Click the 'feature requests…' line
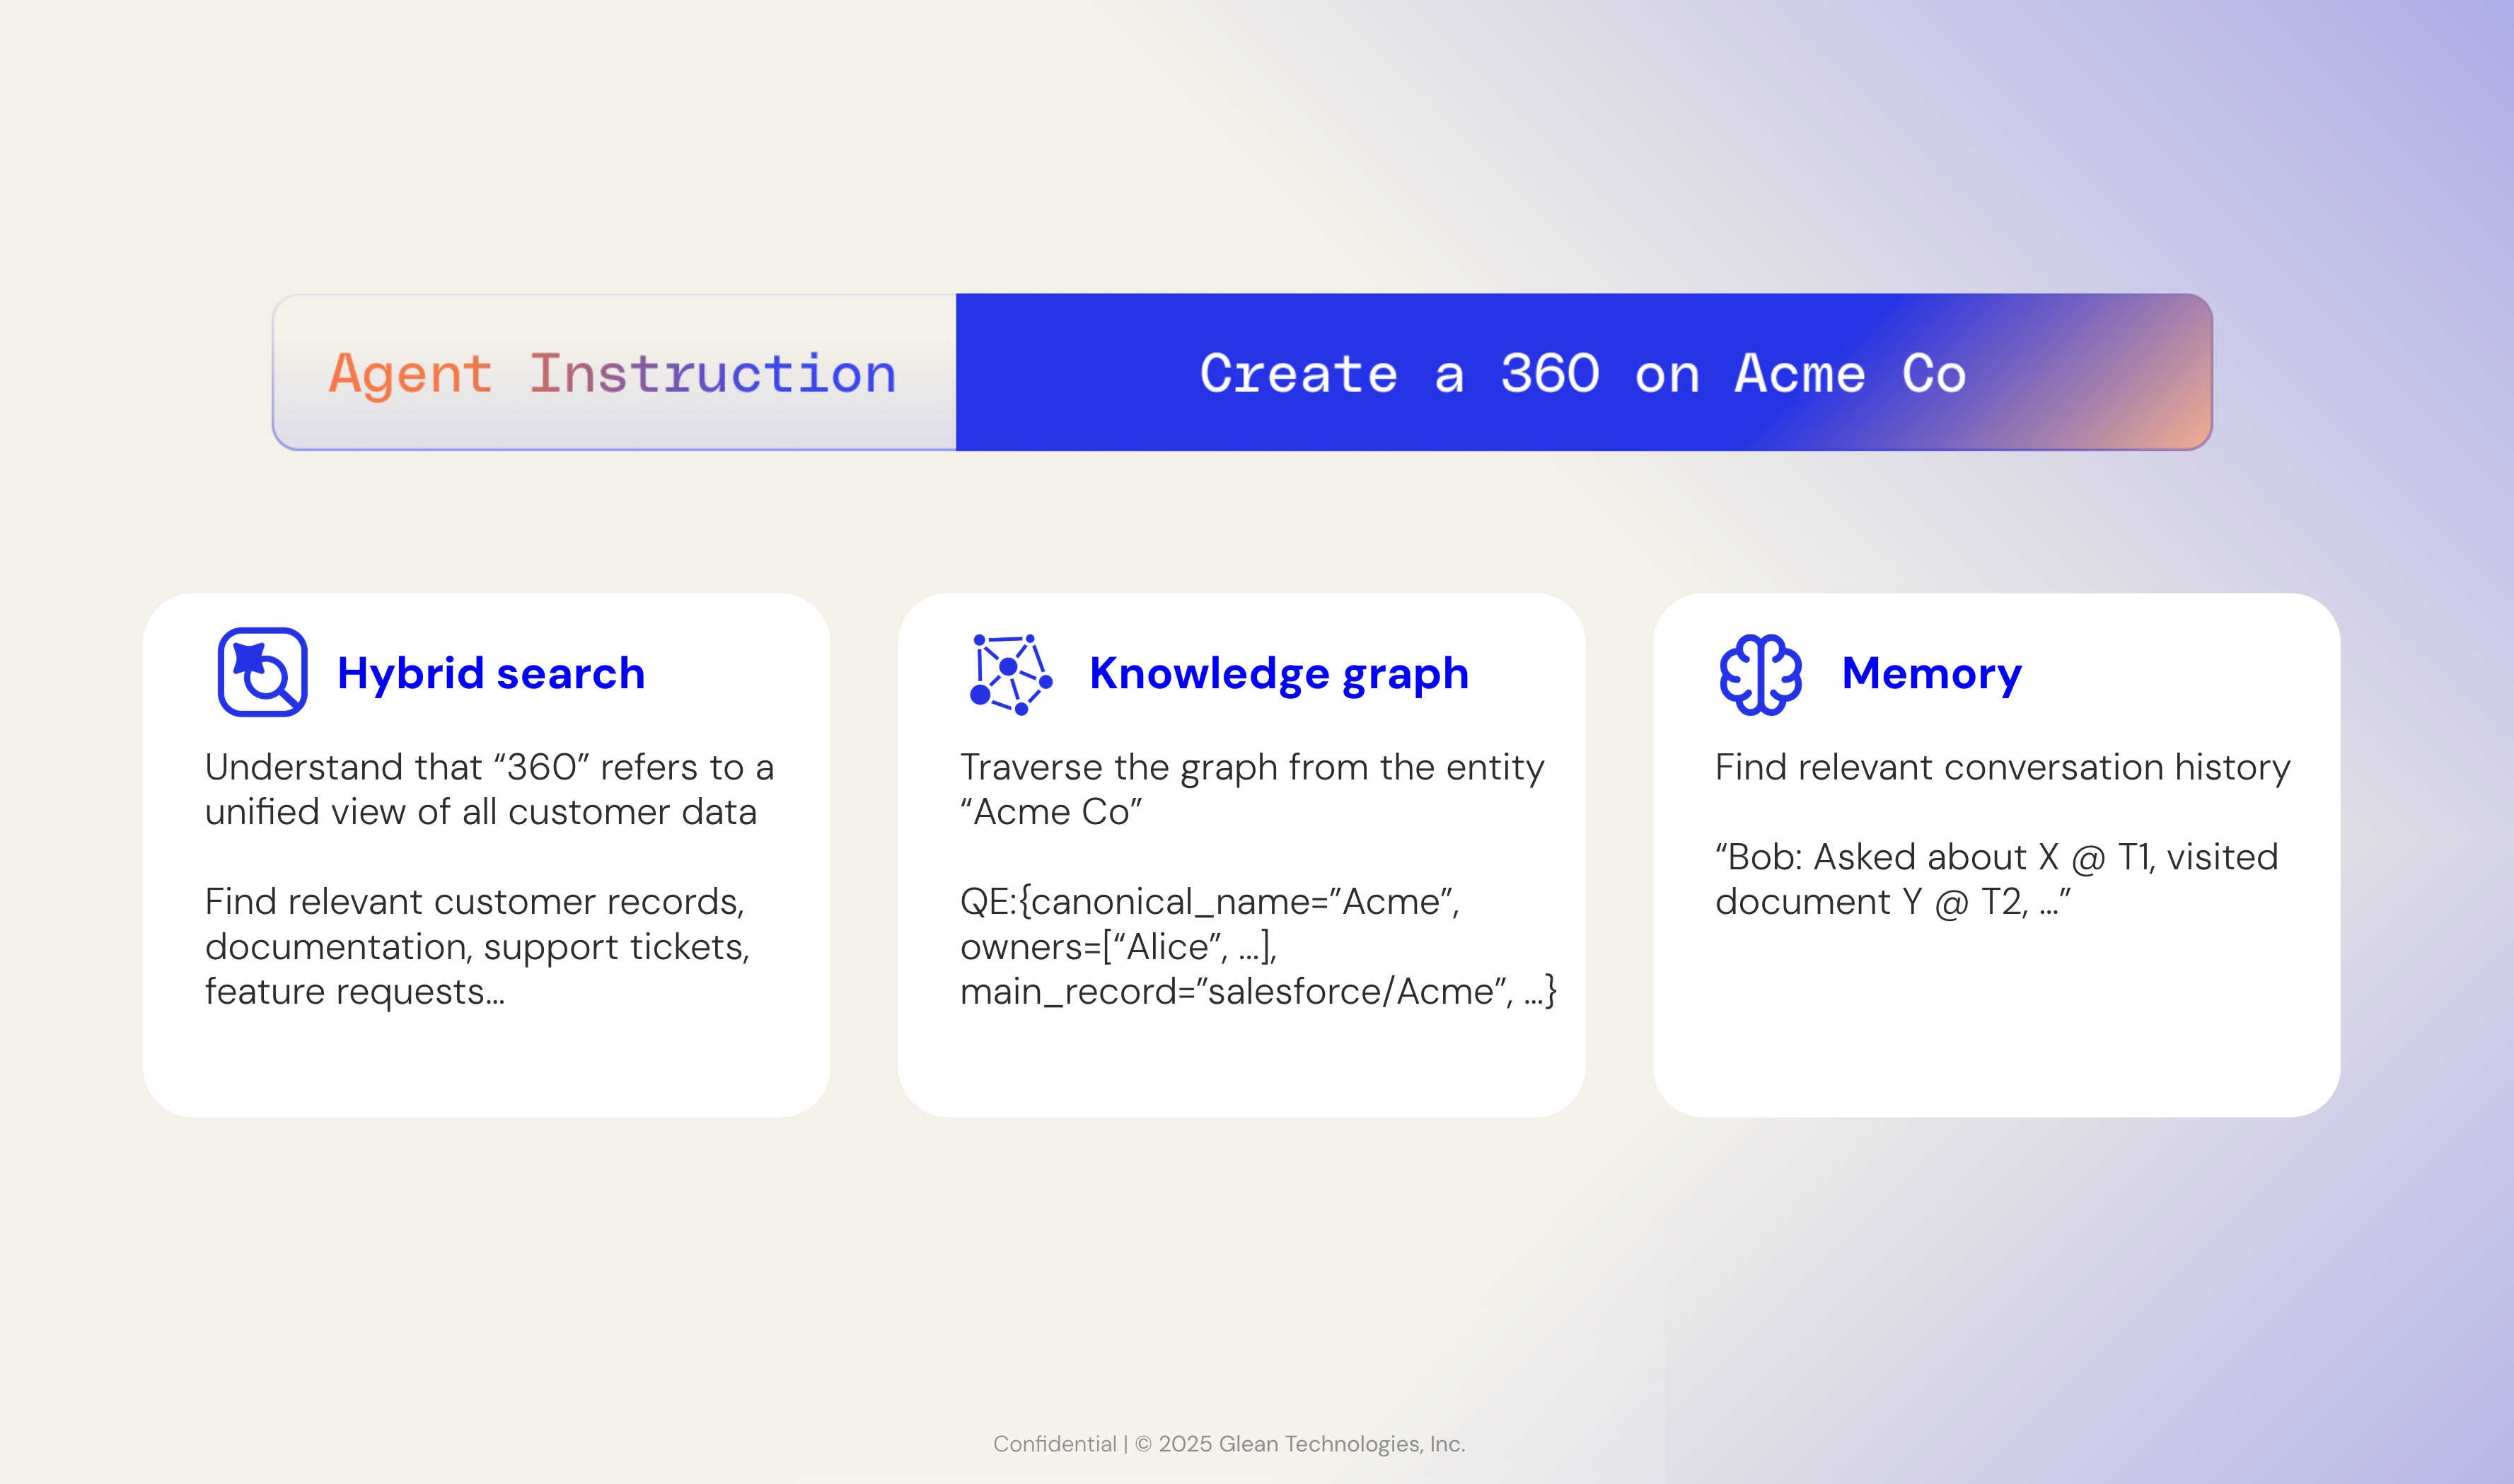This screenshot has height=1484, width=2514. click(355, 992)
